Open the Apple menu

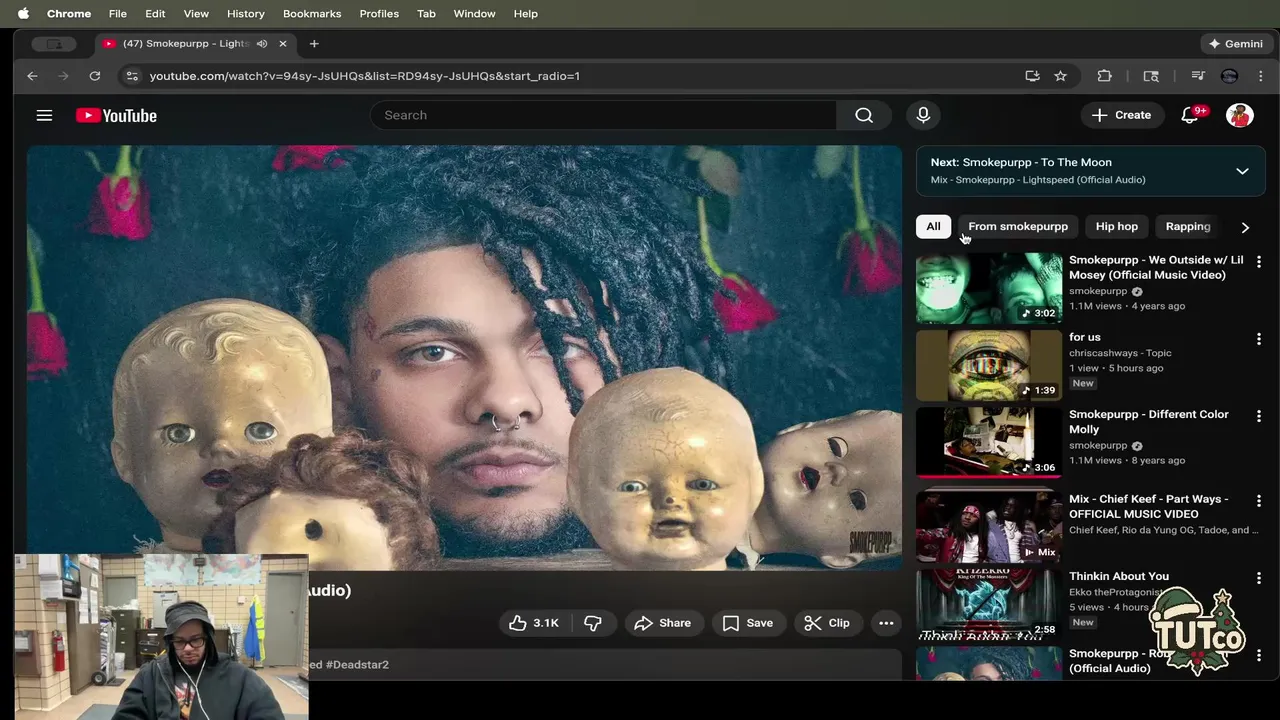click(x=23, y=14)
